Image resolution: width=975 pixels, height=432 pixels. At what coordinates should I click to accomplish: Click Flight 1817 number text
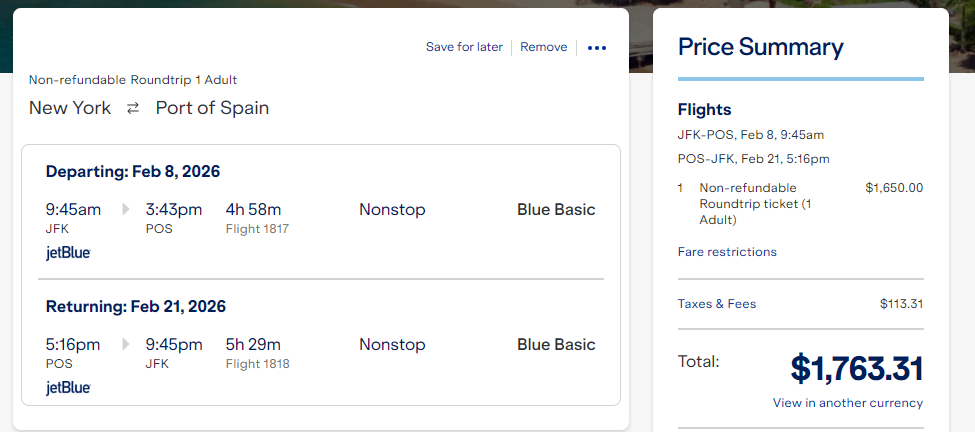click(257, 229)
